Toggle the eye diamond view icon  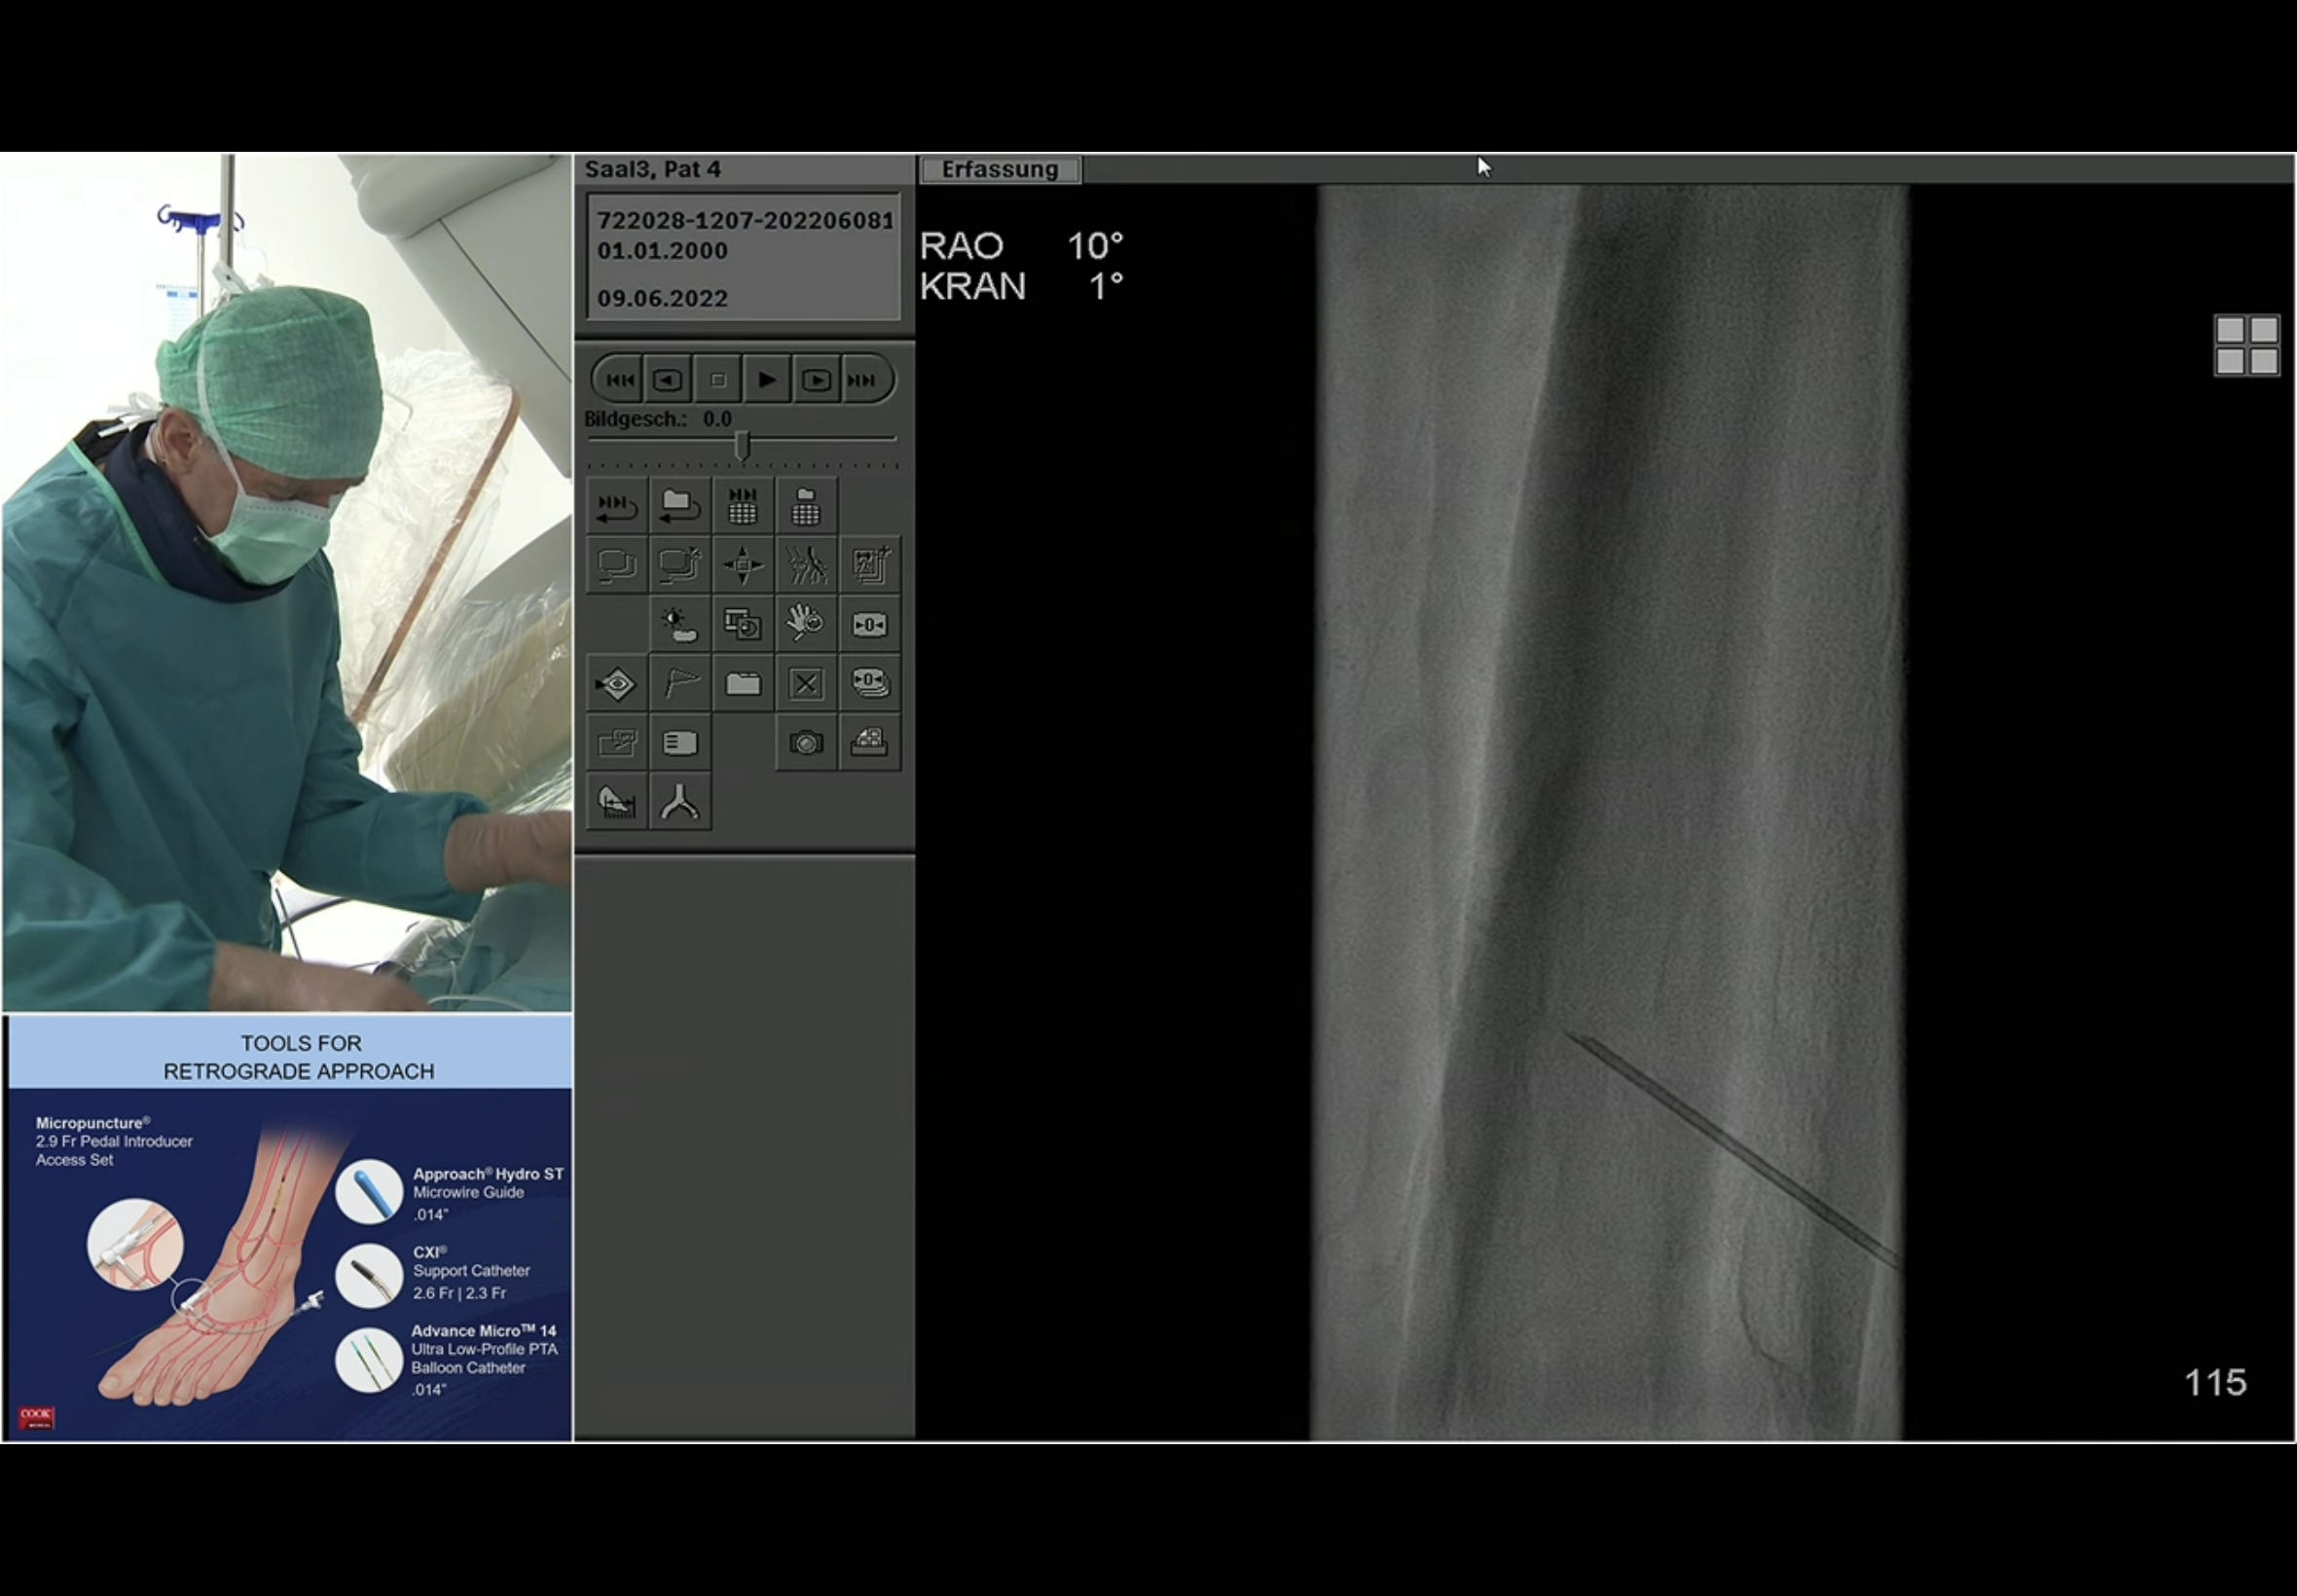click(617, 684)
